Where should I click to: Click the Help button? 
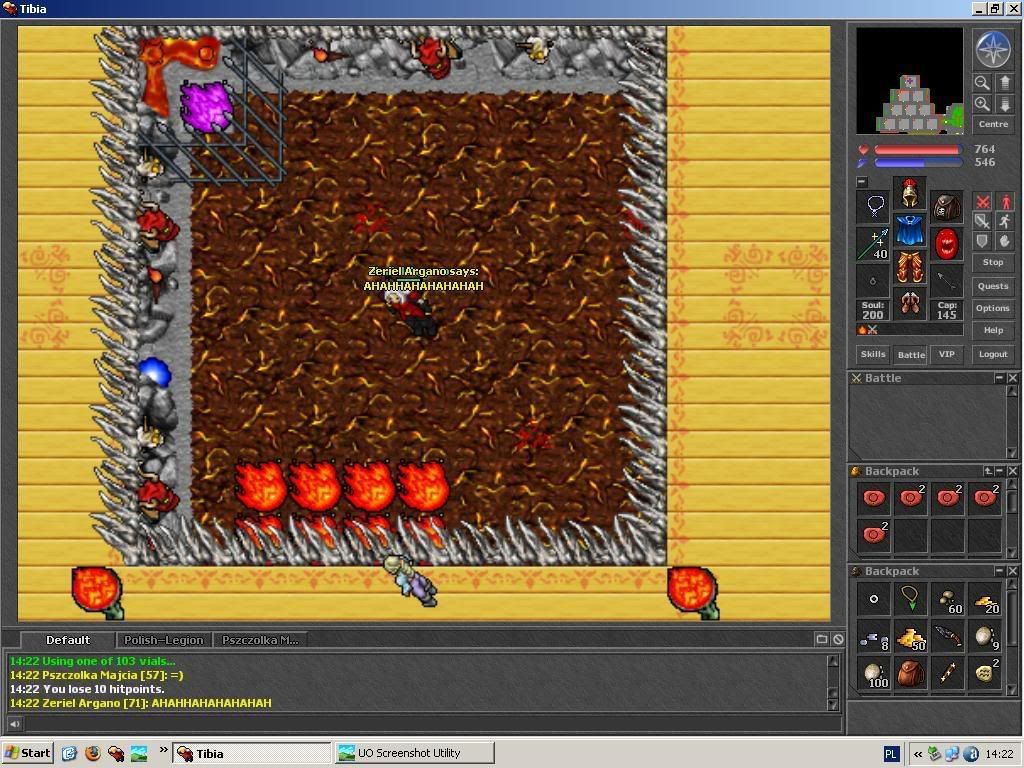[x=993, y=330]
